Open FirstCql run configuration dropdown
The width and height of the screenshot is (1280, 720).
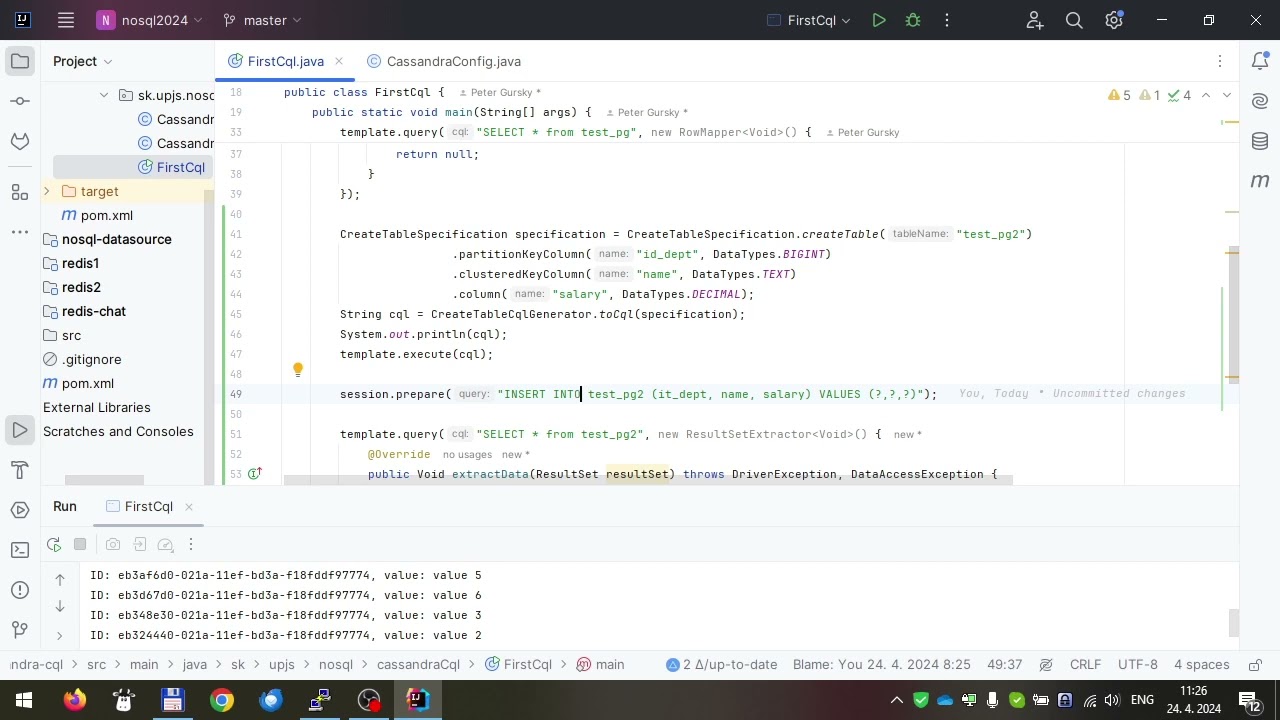click(x=808, y=20)
